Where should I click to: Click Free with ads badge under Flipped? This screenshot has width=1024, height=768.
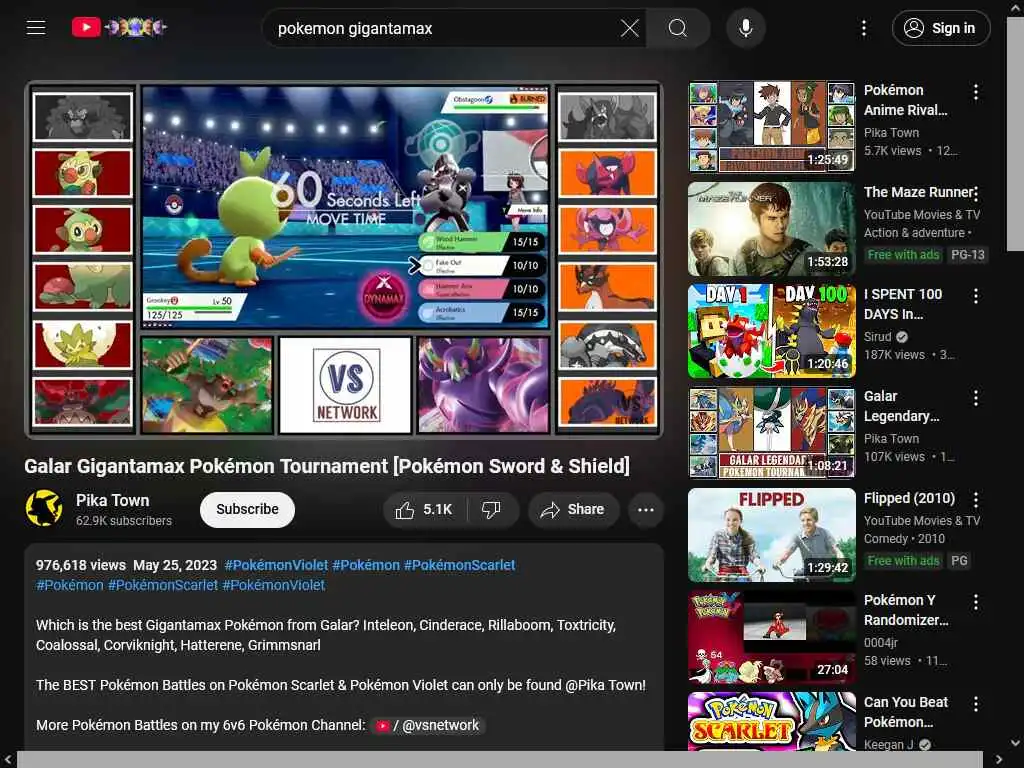coord(903,560)
